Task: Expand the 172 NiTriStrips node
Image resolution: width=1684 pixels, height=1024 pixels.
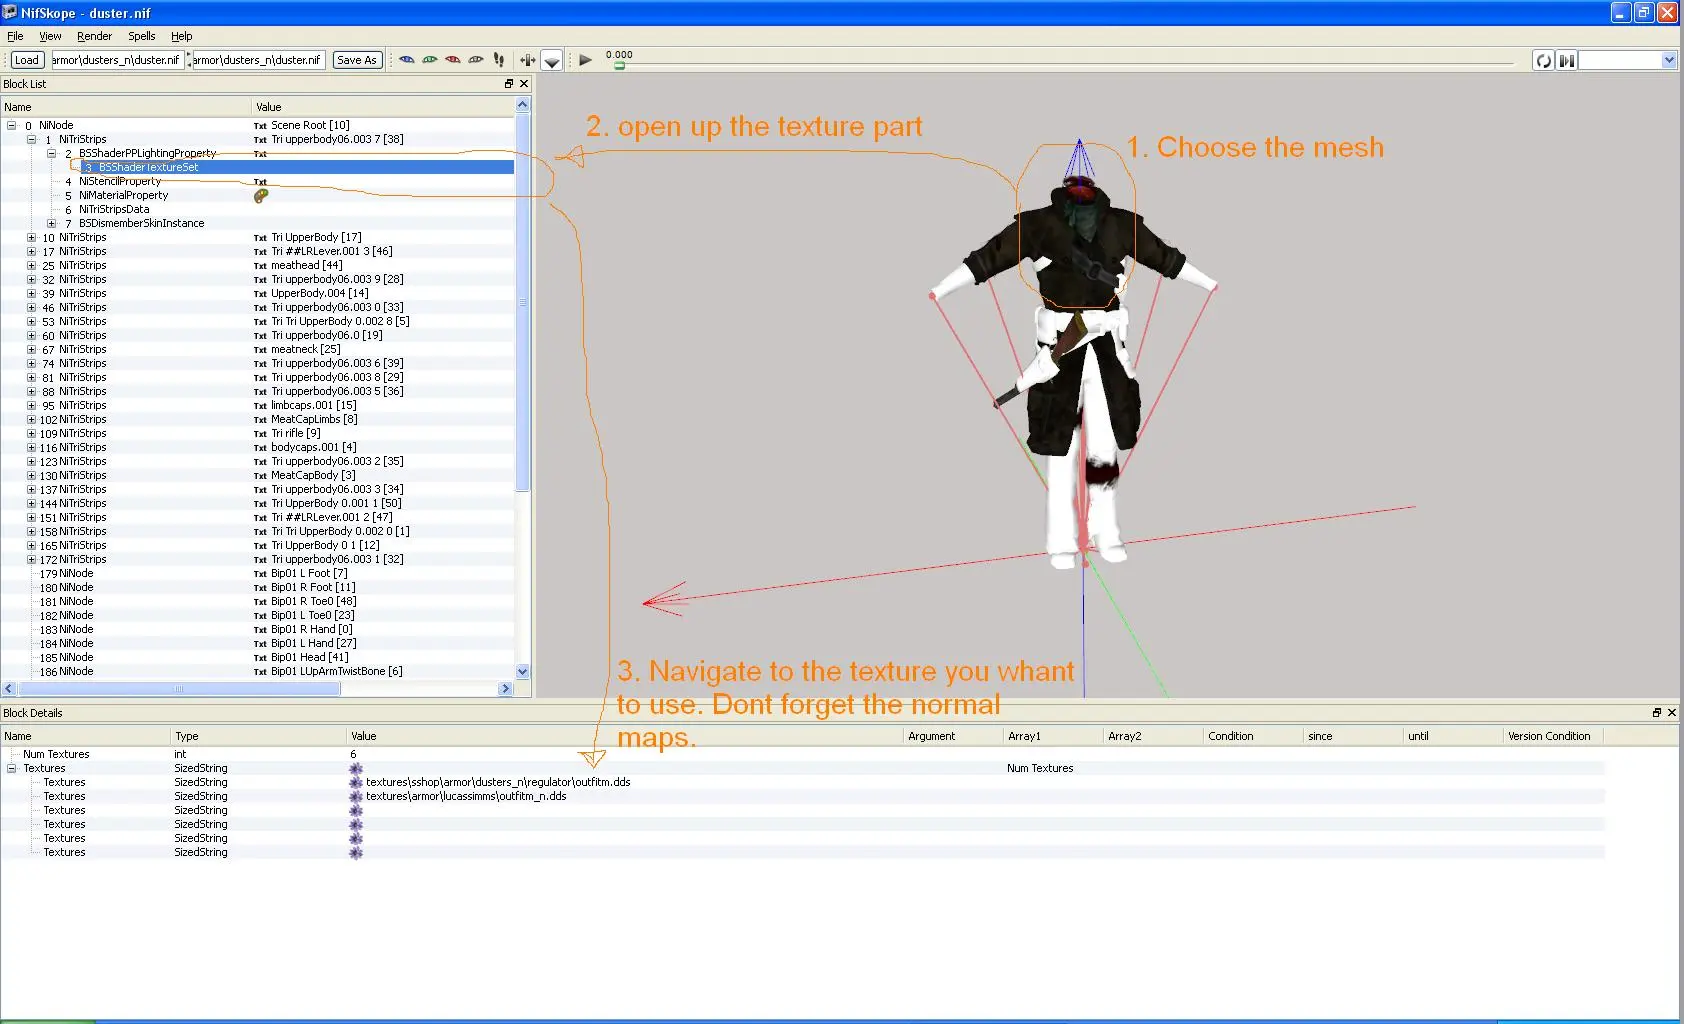Action: pos(31,560)
